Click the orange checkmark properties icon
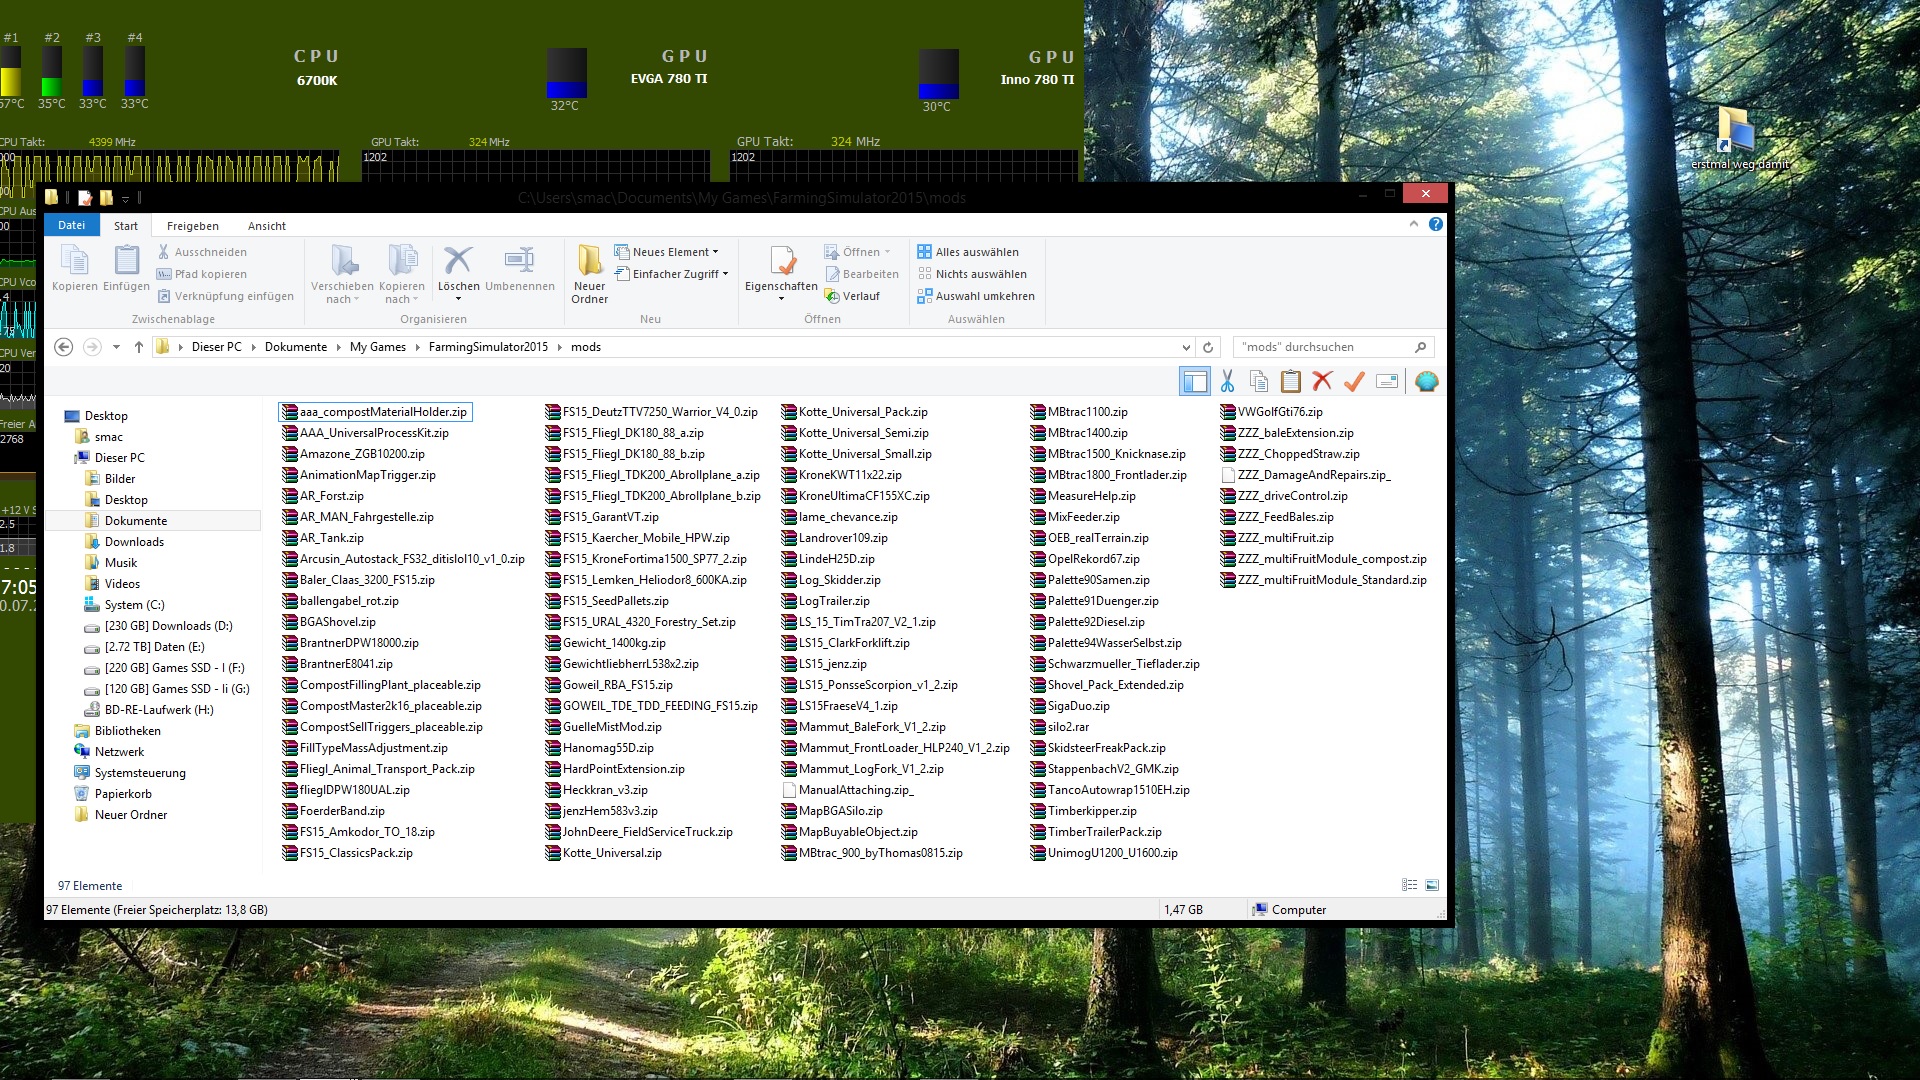The height and width of the screenshot is (1080, 1920). 1354,381
